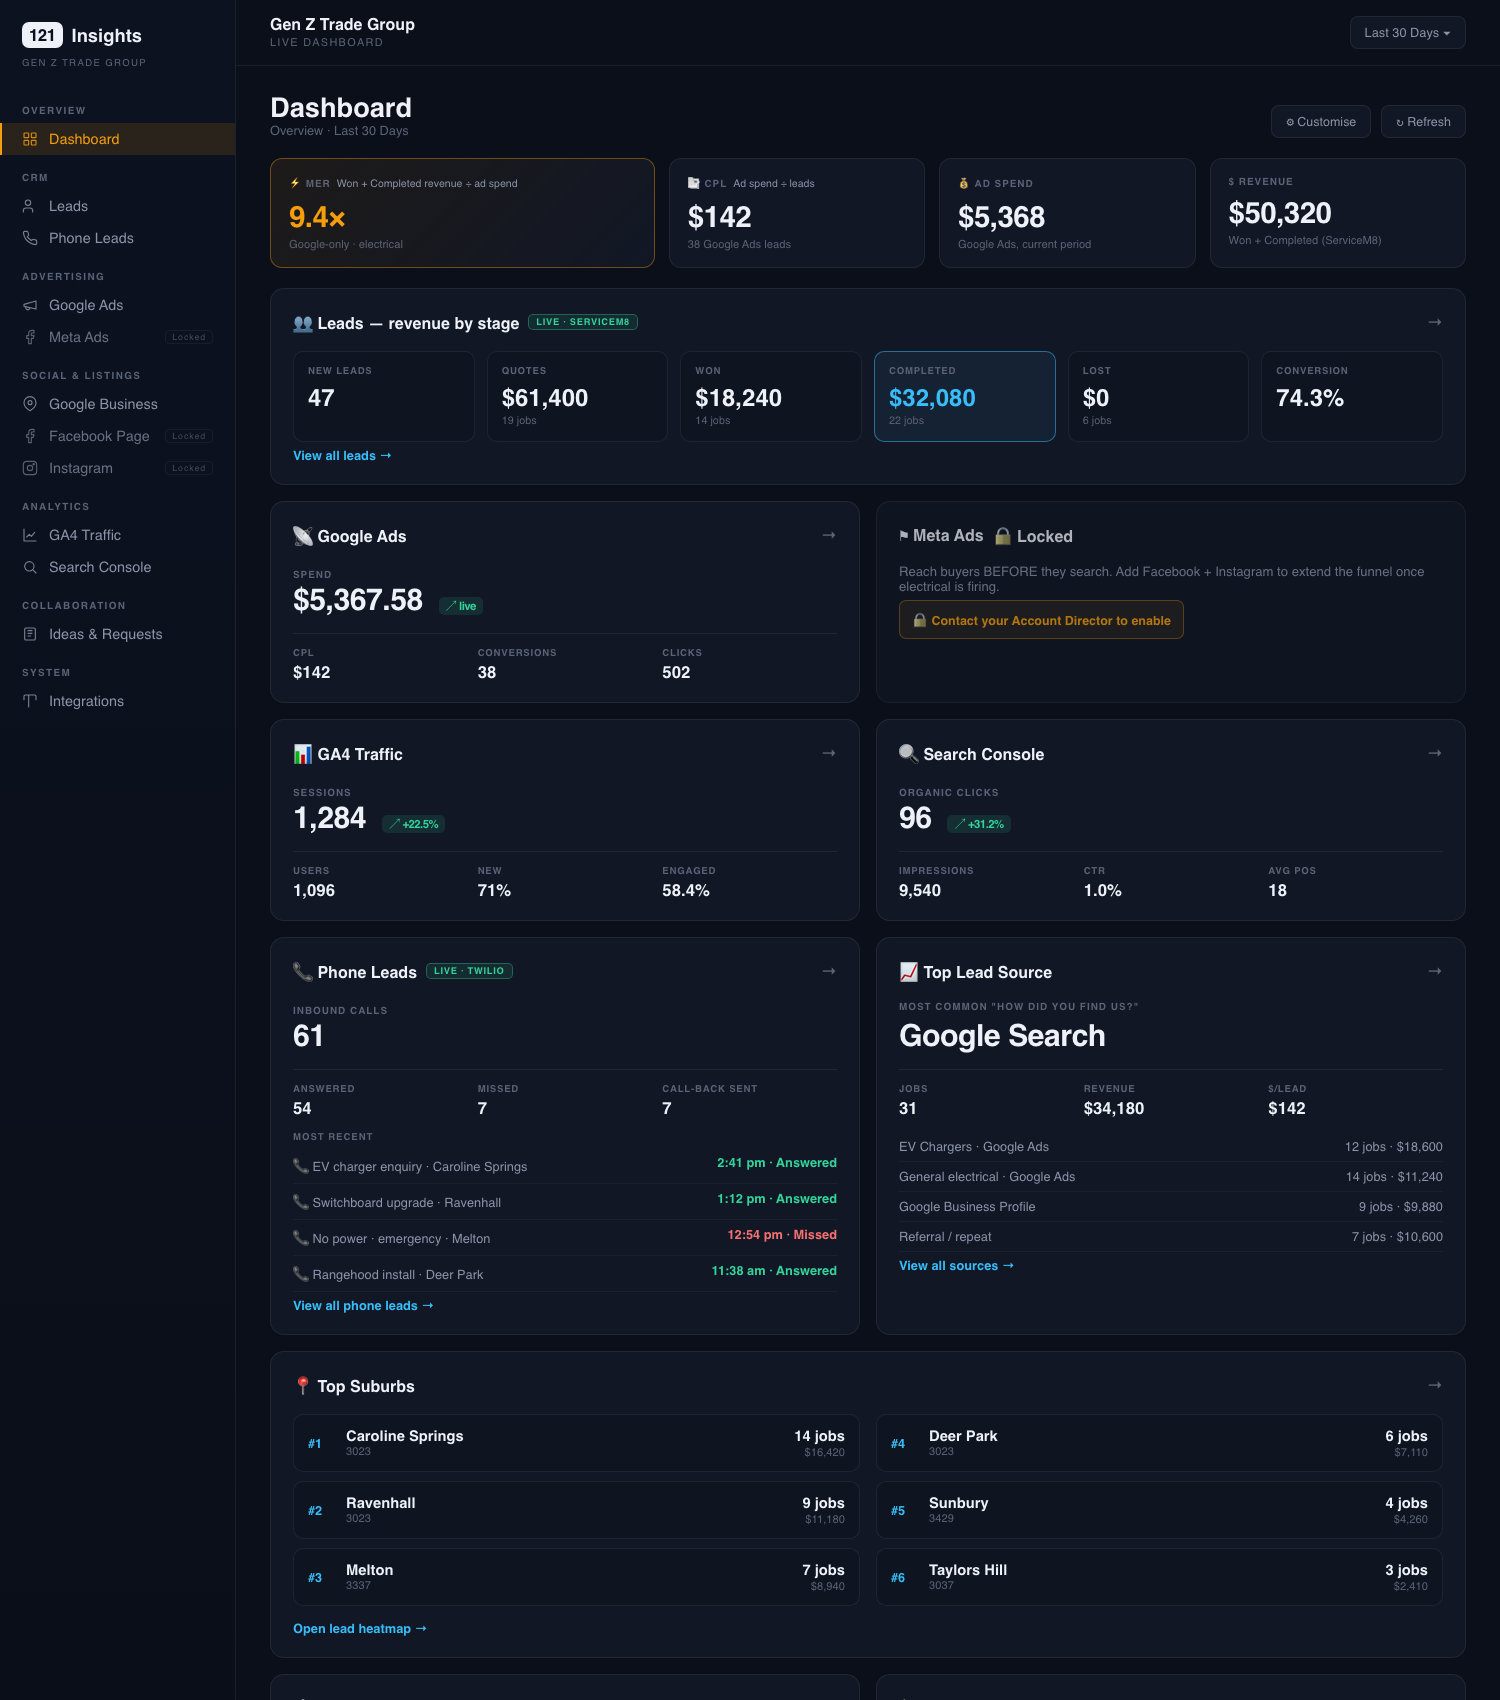This screenshot has height=1700, width=1500.
Task: Click the LIVE · TWILIO badge
Action: pos(469,971)
